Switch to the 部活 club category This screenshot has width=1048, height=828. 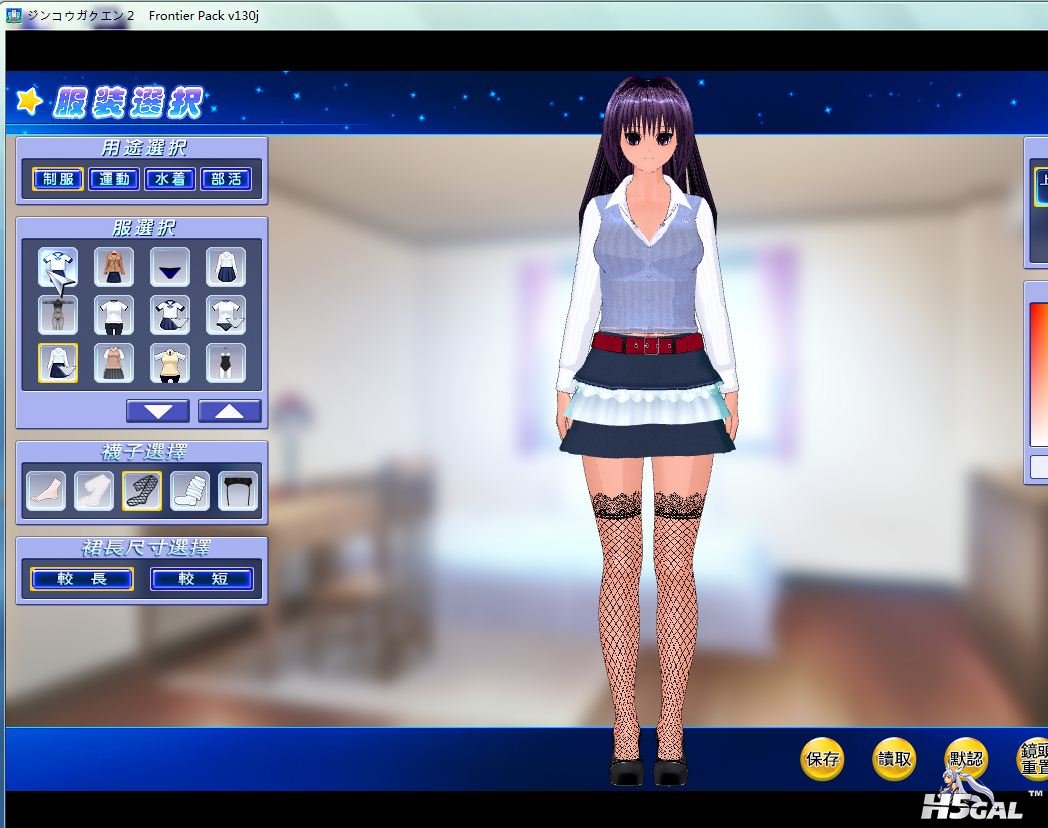226,178
